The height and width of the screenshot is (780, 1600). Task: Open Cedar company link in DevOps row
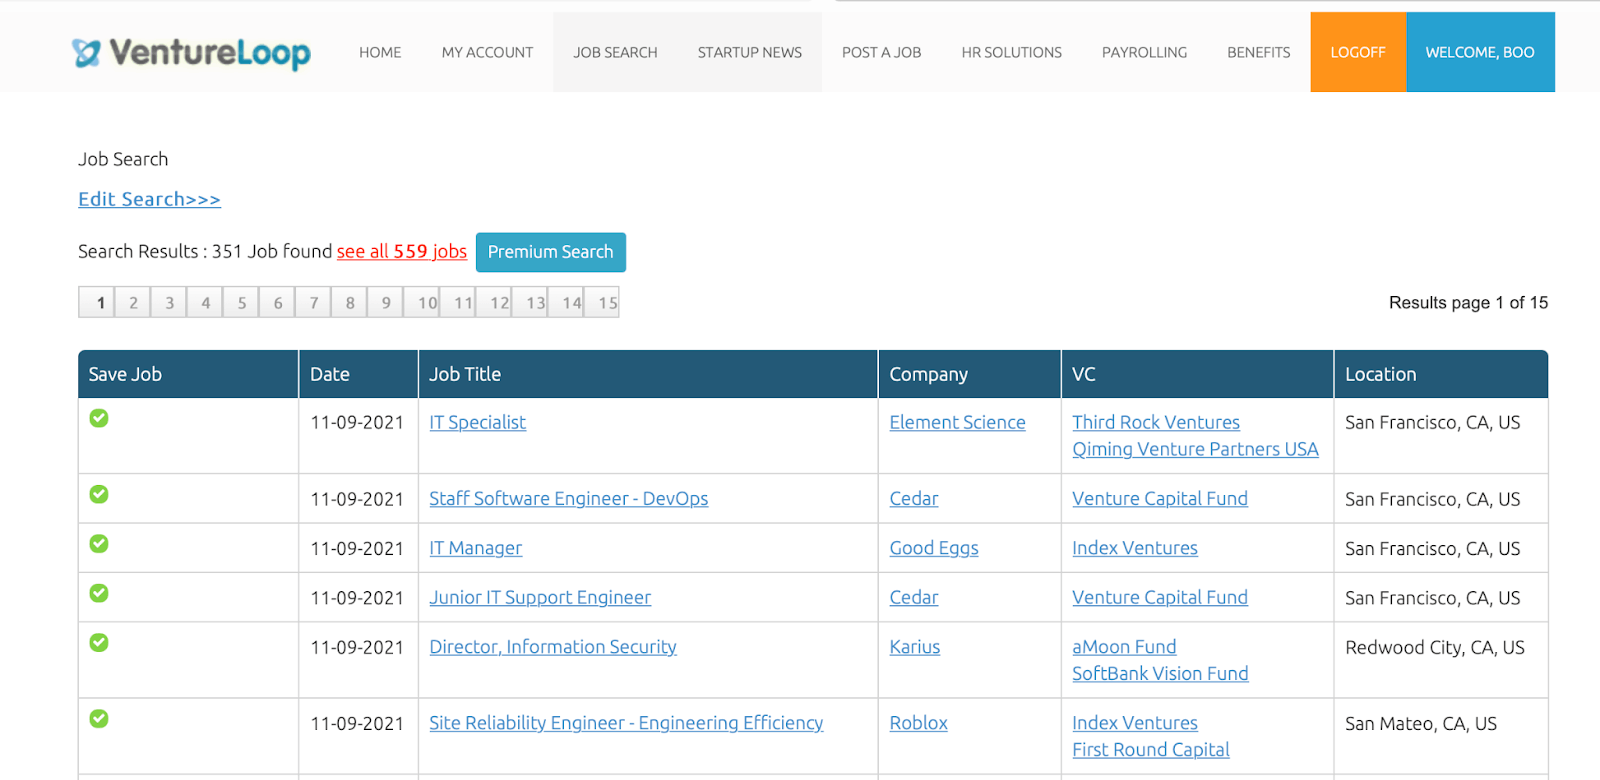click(x=914, y=498)
